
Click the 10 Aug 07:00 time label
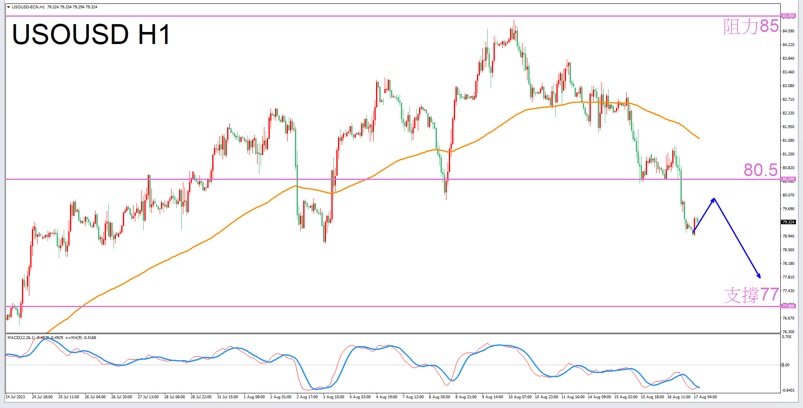click(x=520, y=397)
